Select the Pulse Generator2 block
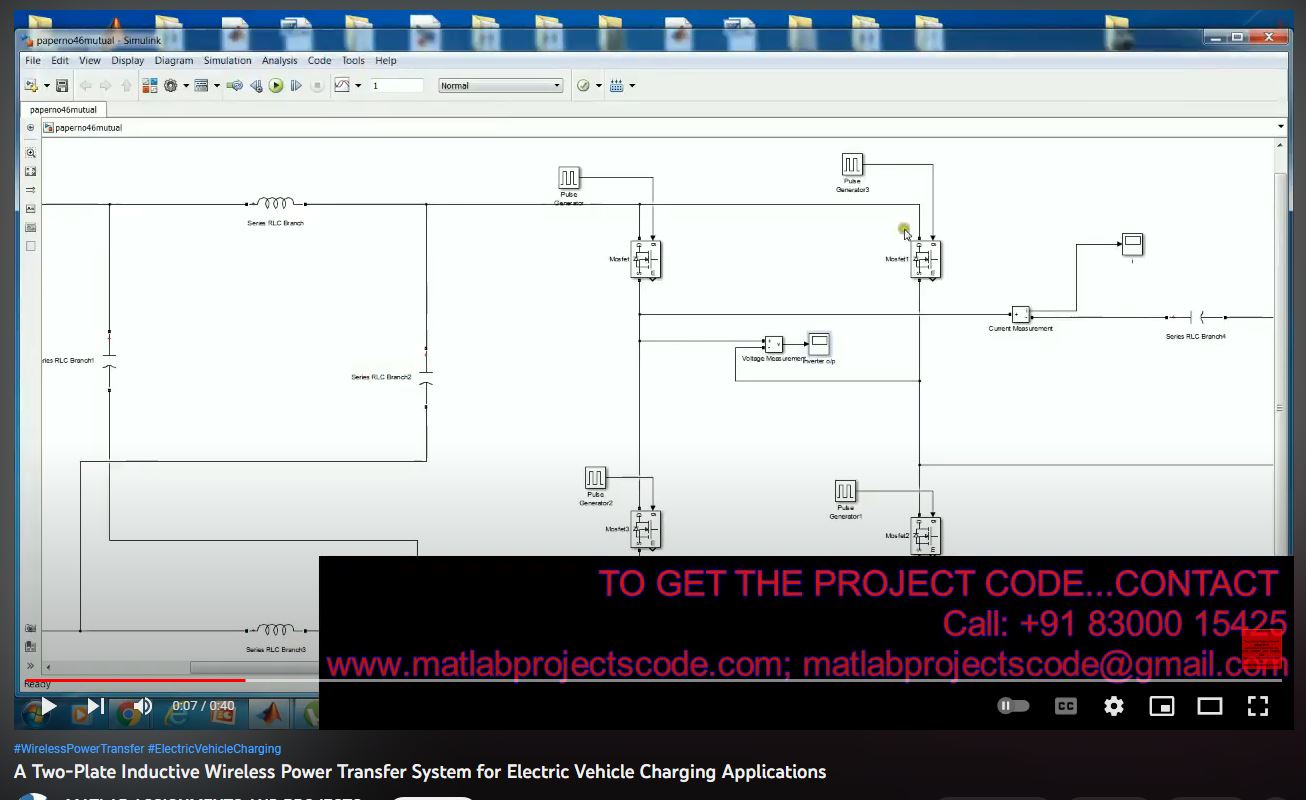 point(595,478)
